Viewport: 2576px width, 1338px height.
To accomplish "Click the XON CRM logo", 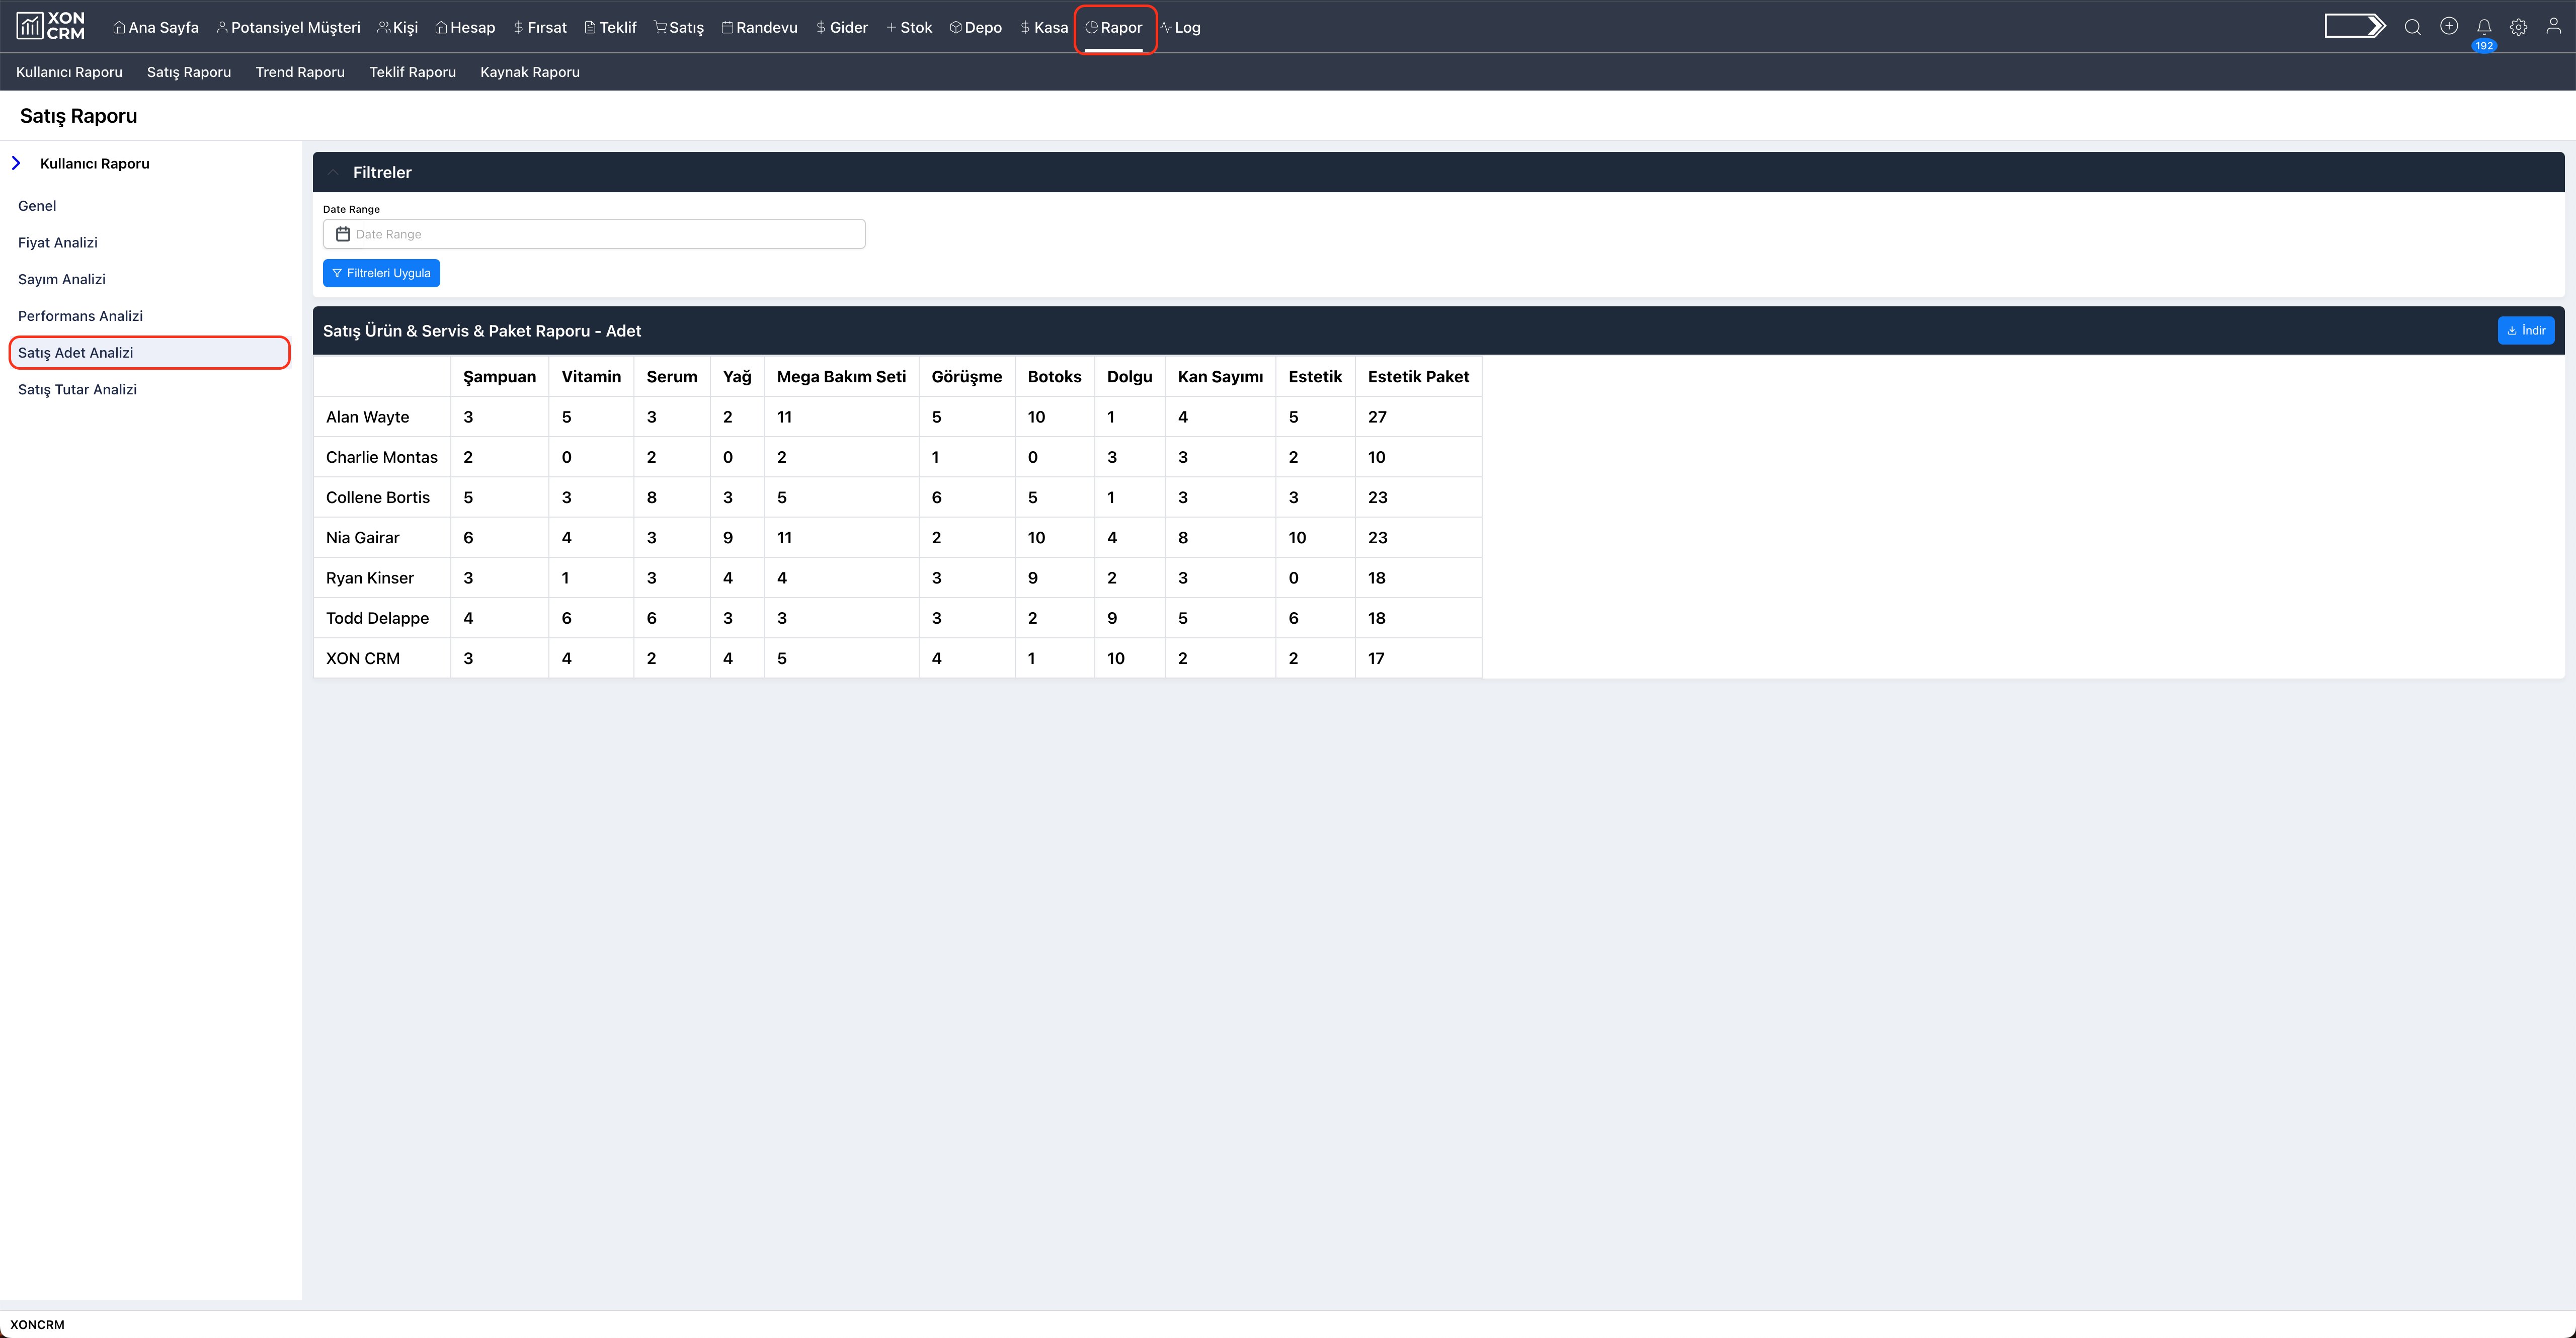I will 51,26.
